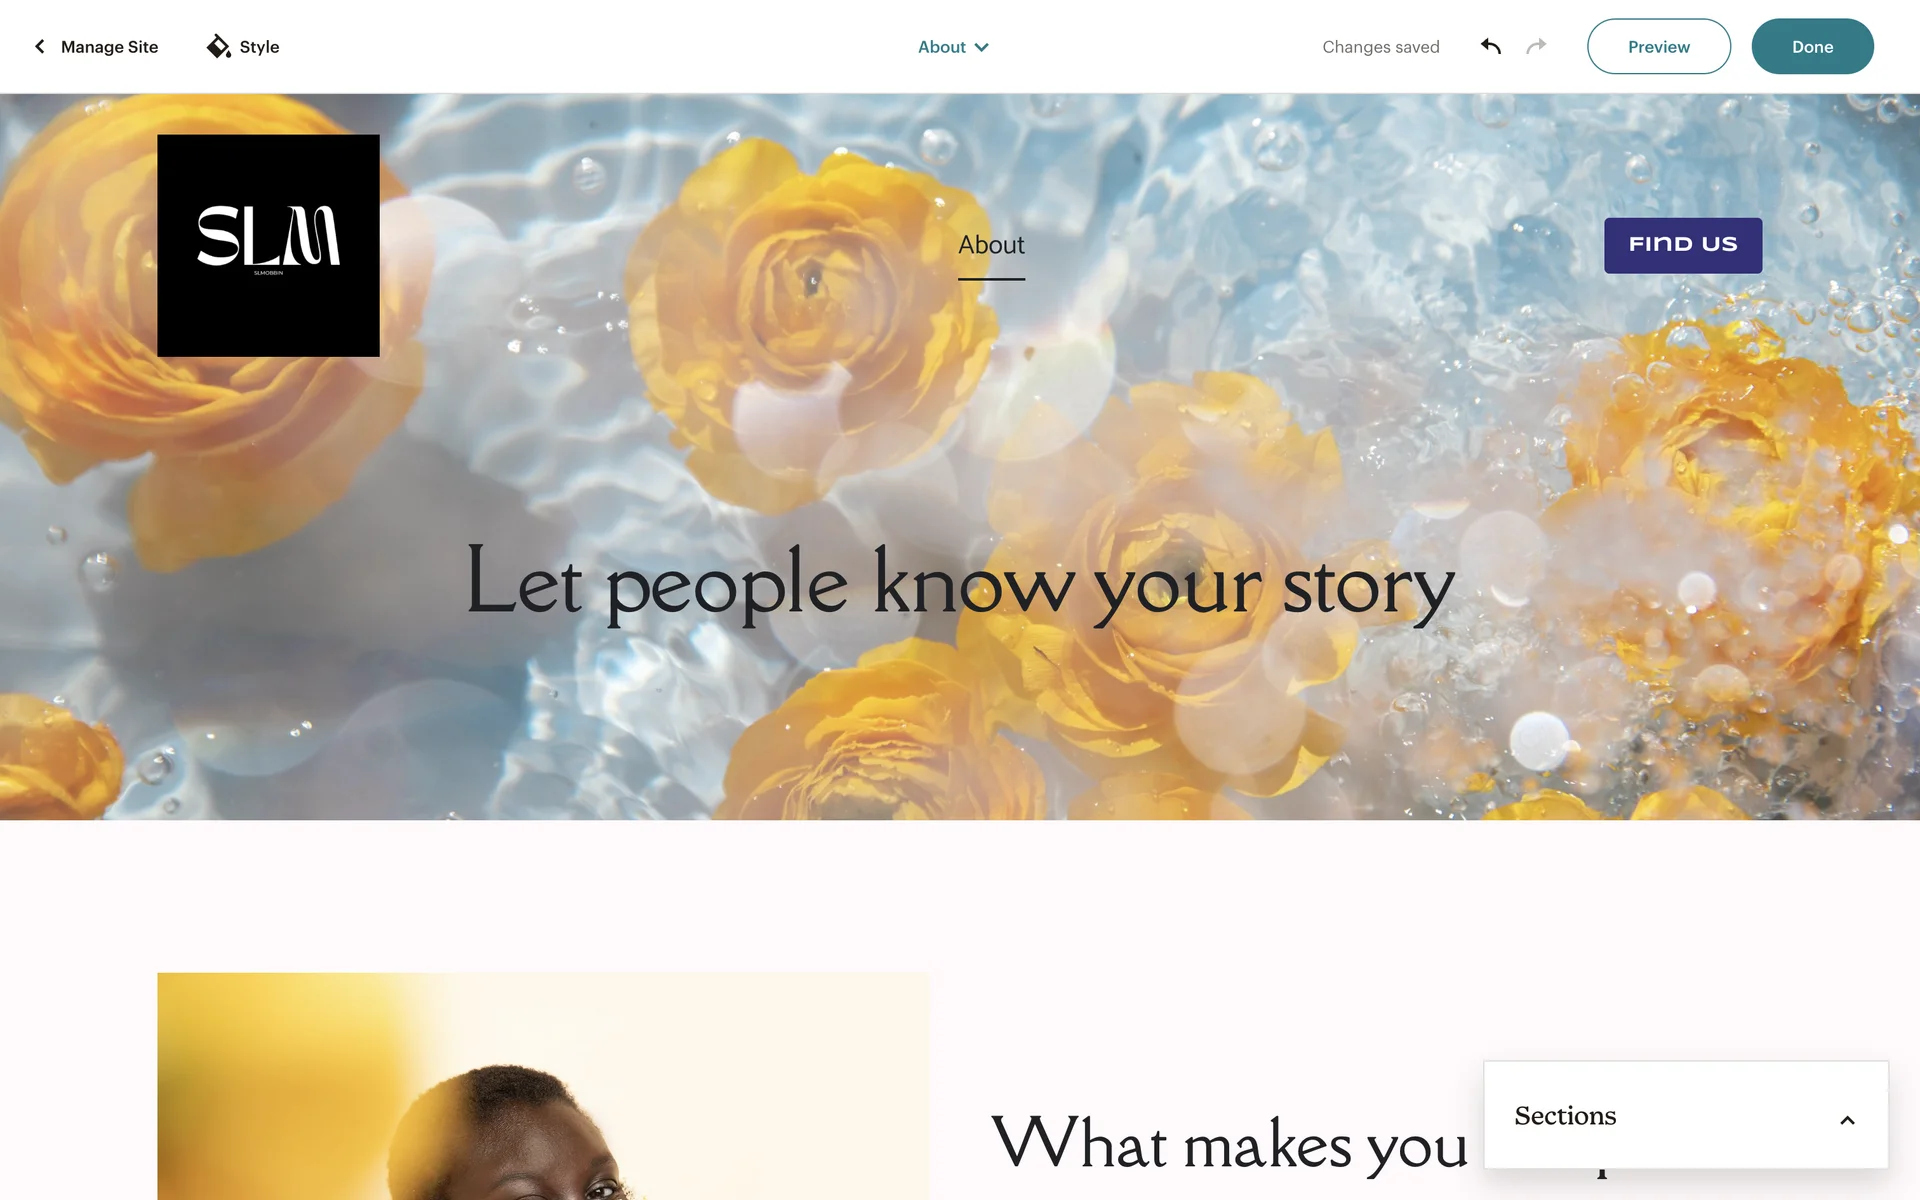This screenshot has width=1920, height=1200.
Task: Click the What makes you heading text
Action: [x=1229, y=1142]
